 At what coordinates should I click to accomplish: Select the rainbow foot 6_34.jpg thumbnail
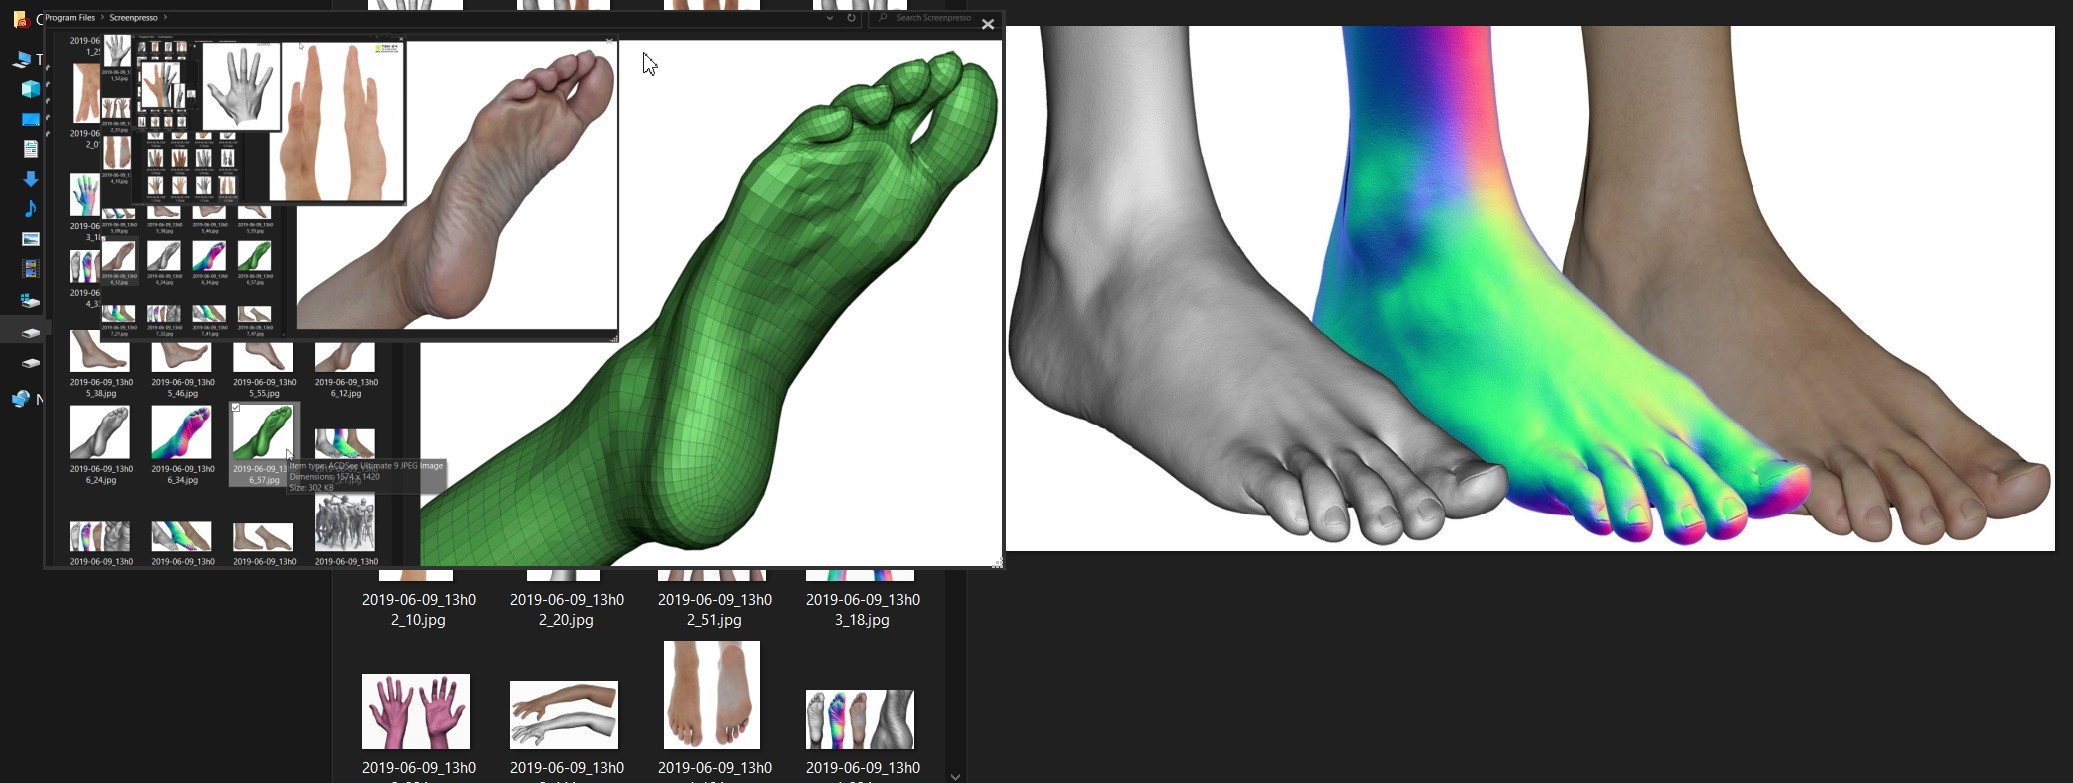pos(181,432)
